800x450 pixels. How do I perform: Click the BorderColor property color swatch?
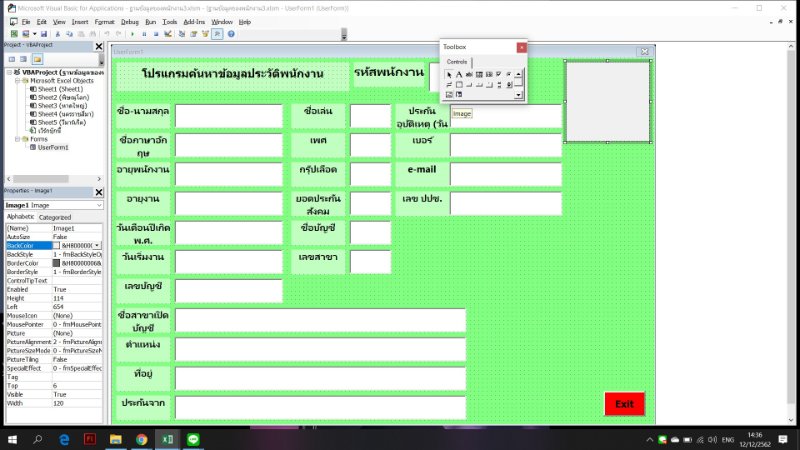57,263
